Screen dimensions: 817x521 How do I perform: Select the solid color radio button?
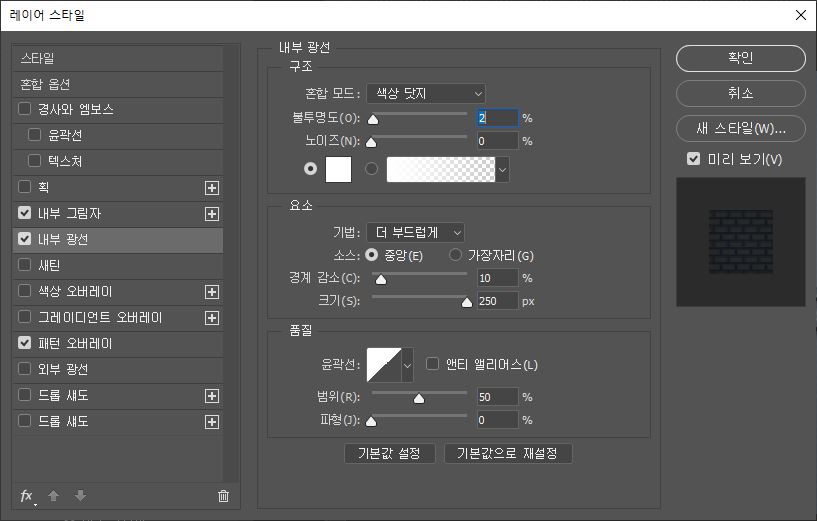[311, 169]
